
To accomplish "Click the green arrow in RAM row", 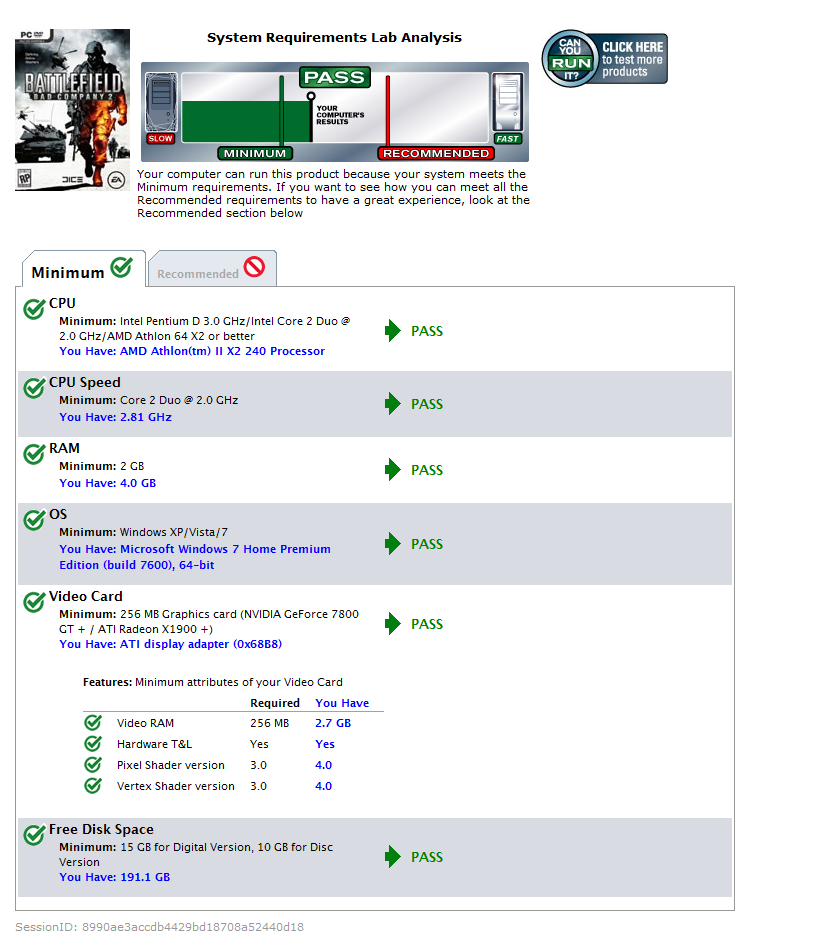I will tap(393, 470).
